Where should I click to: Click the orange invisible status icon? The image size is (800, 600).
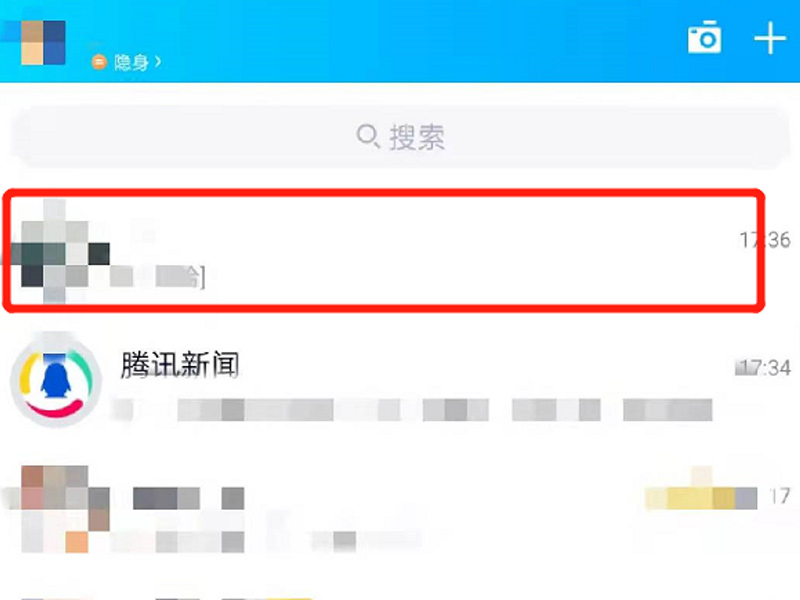click(99, 62)
